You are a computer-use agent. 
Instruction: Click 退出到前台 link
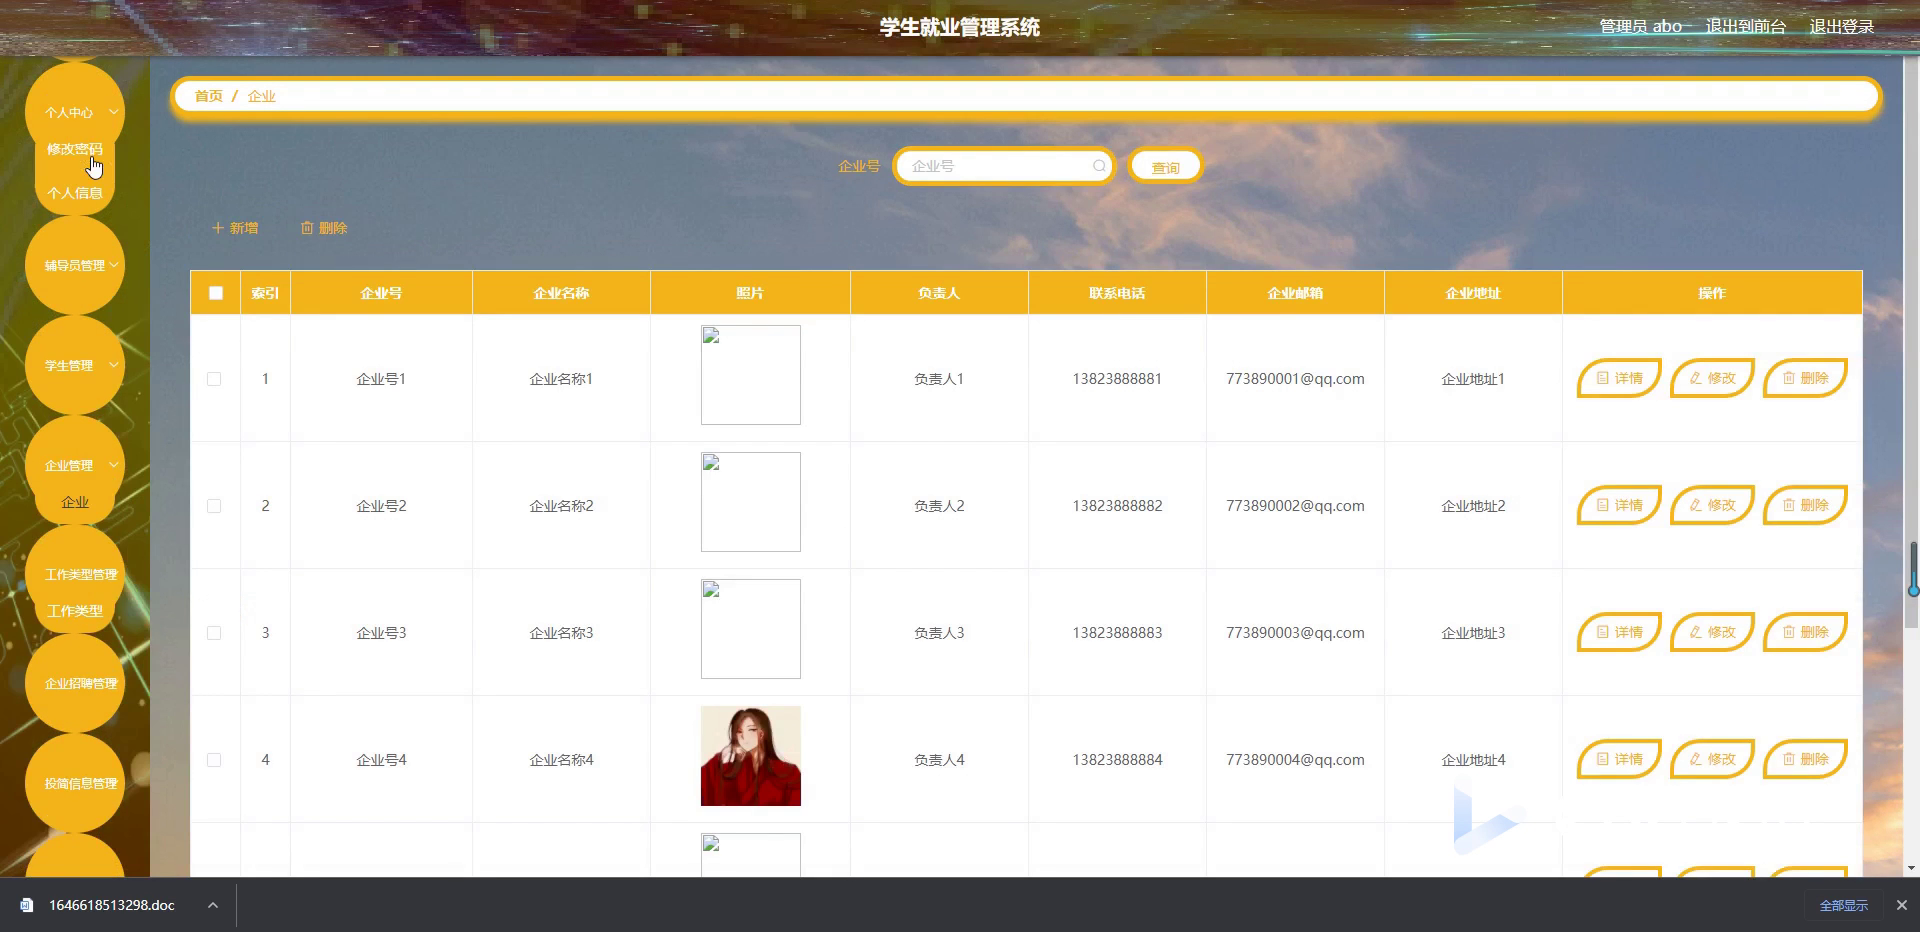(1745, 26)
